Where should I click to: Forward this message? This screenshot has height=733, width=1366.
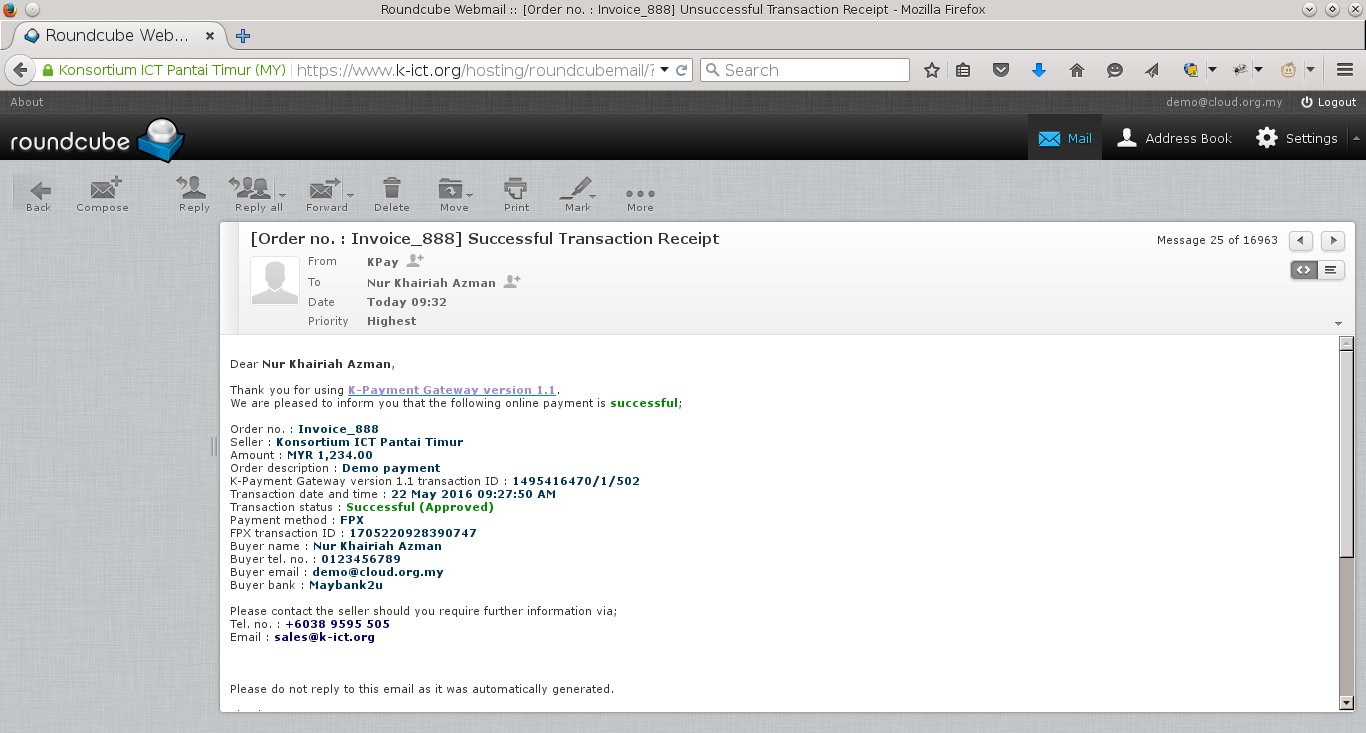[x=324, y=194]
